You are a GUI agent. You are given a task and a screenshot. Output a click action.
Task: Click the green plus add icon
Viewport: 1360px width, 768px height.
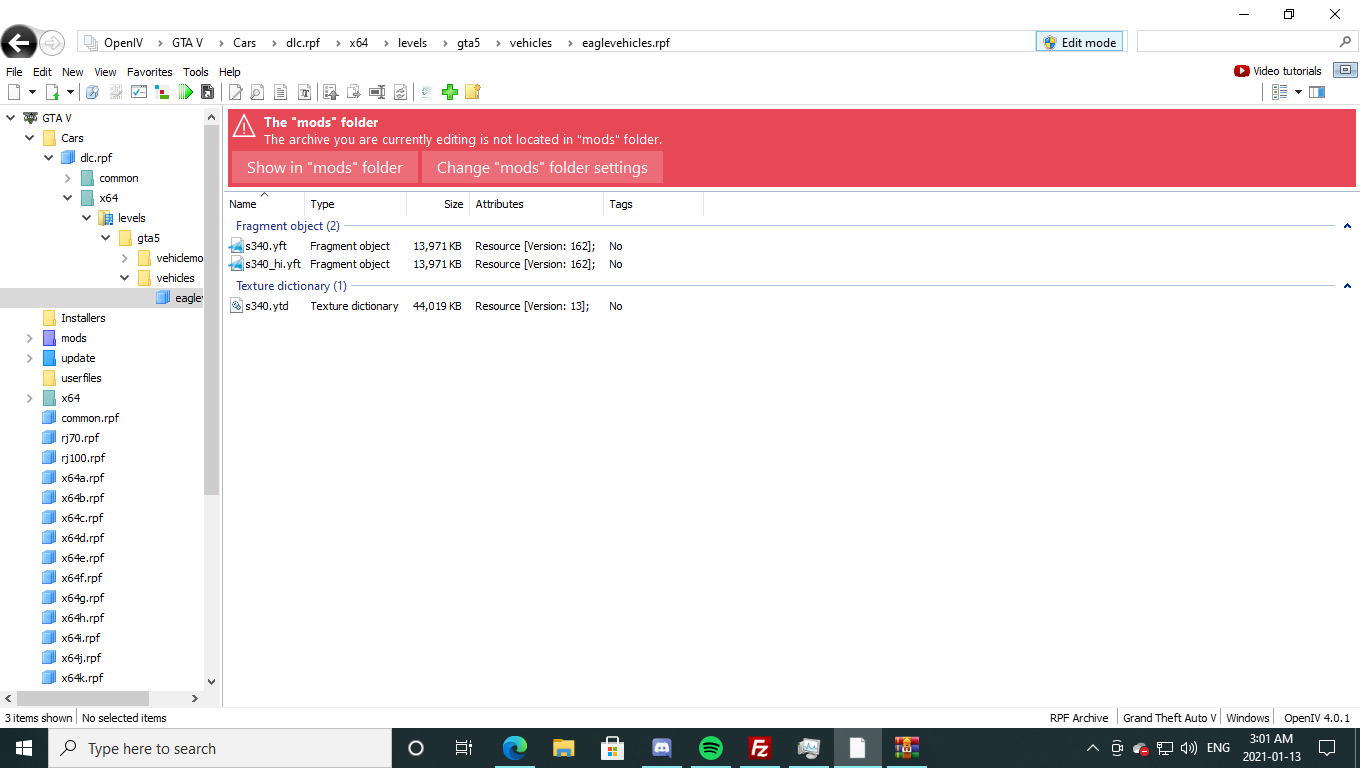pos(449,92)
